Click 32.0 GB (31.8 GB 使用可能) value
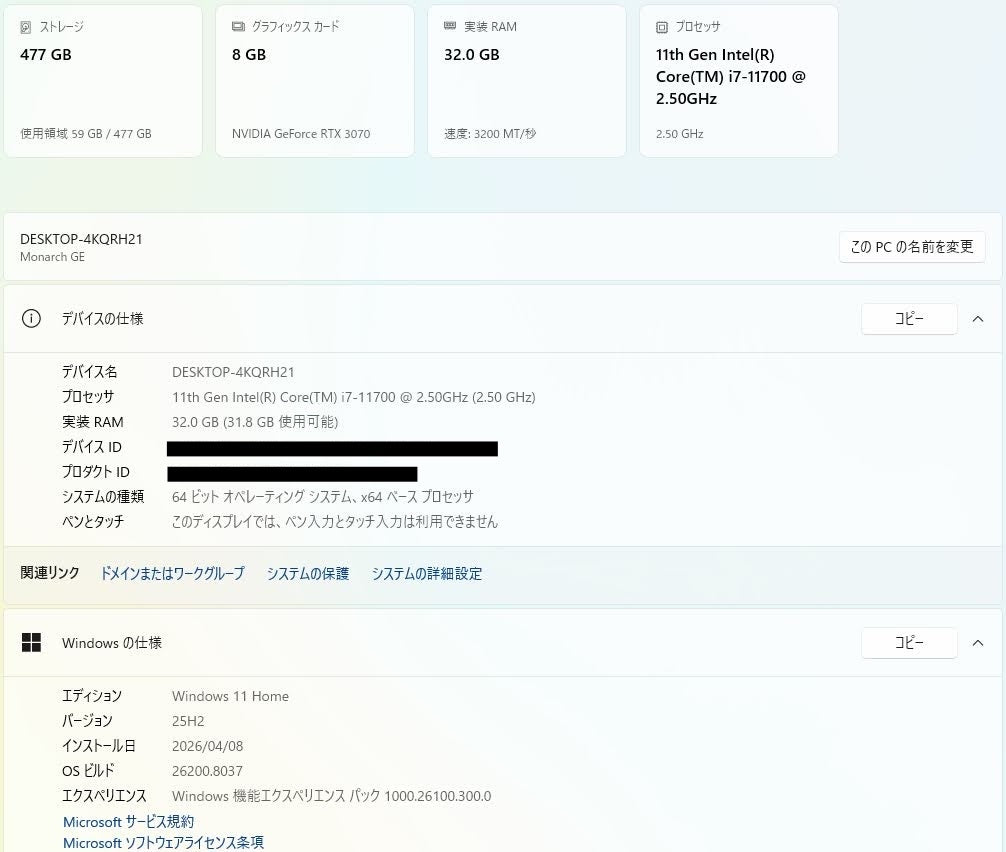Viewport: 1006px width, 852px height. coord(255,422)
